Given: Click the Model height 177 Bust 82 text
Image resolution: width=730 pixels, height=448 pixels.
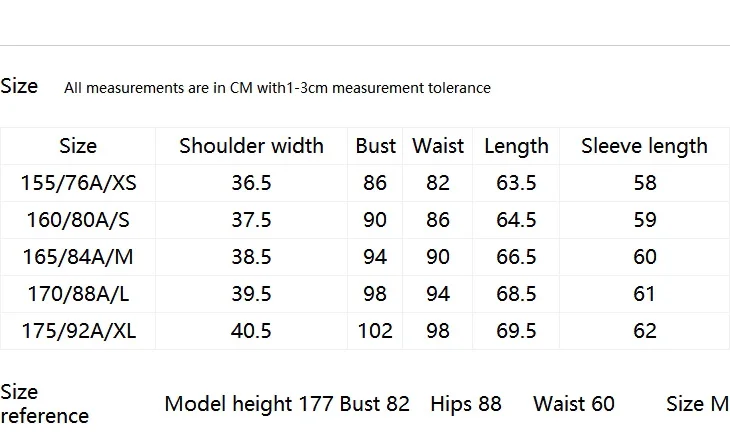Looking at the screenshot, I should tap(287, 404).
